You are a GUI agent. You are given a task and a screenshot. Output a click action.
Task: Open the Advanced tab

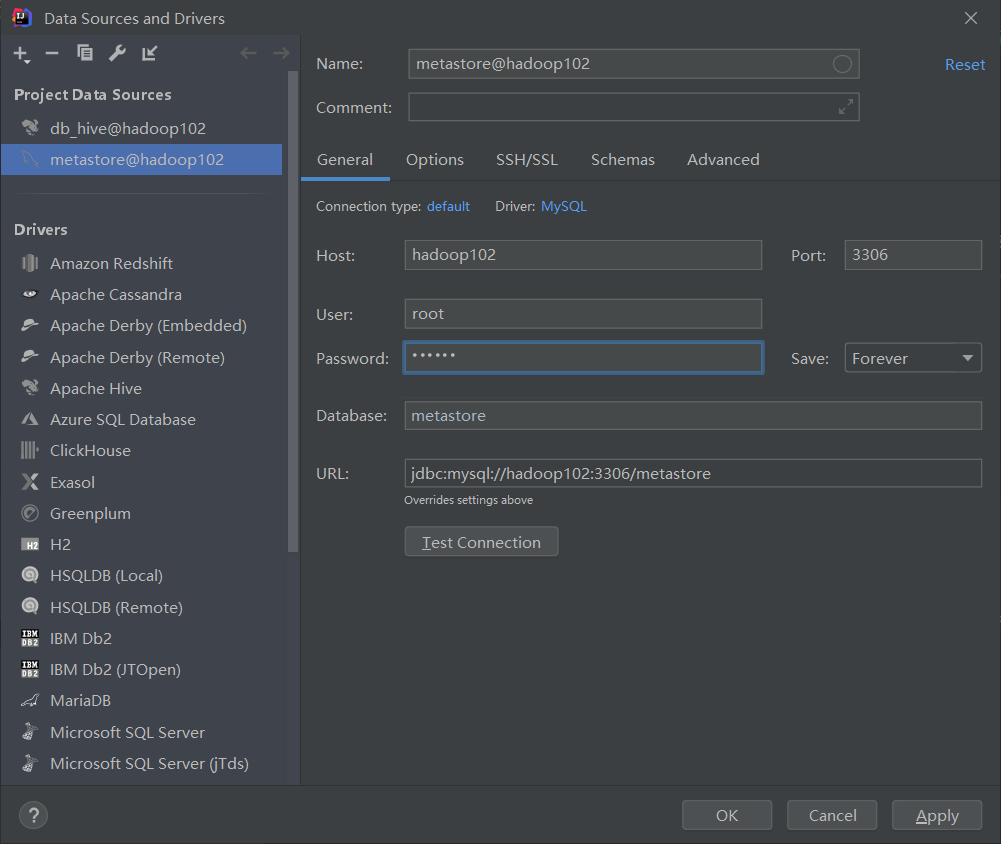coord(723,160)
